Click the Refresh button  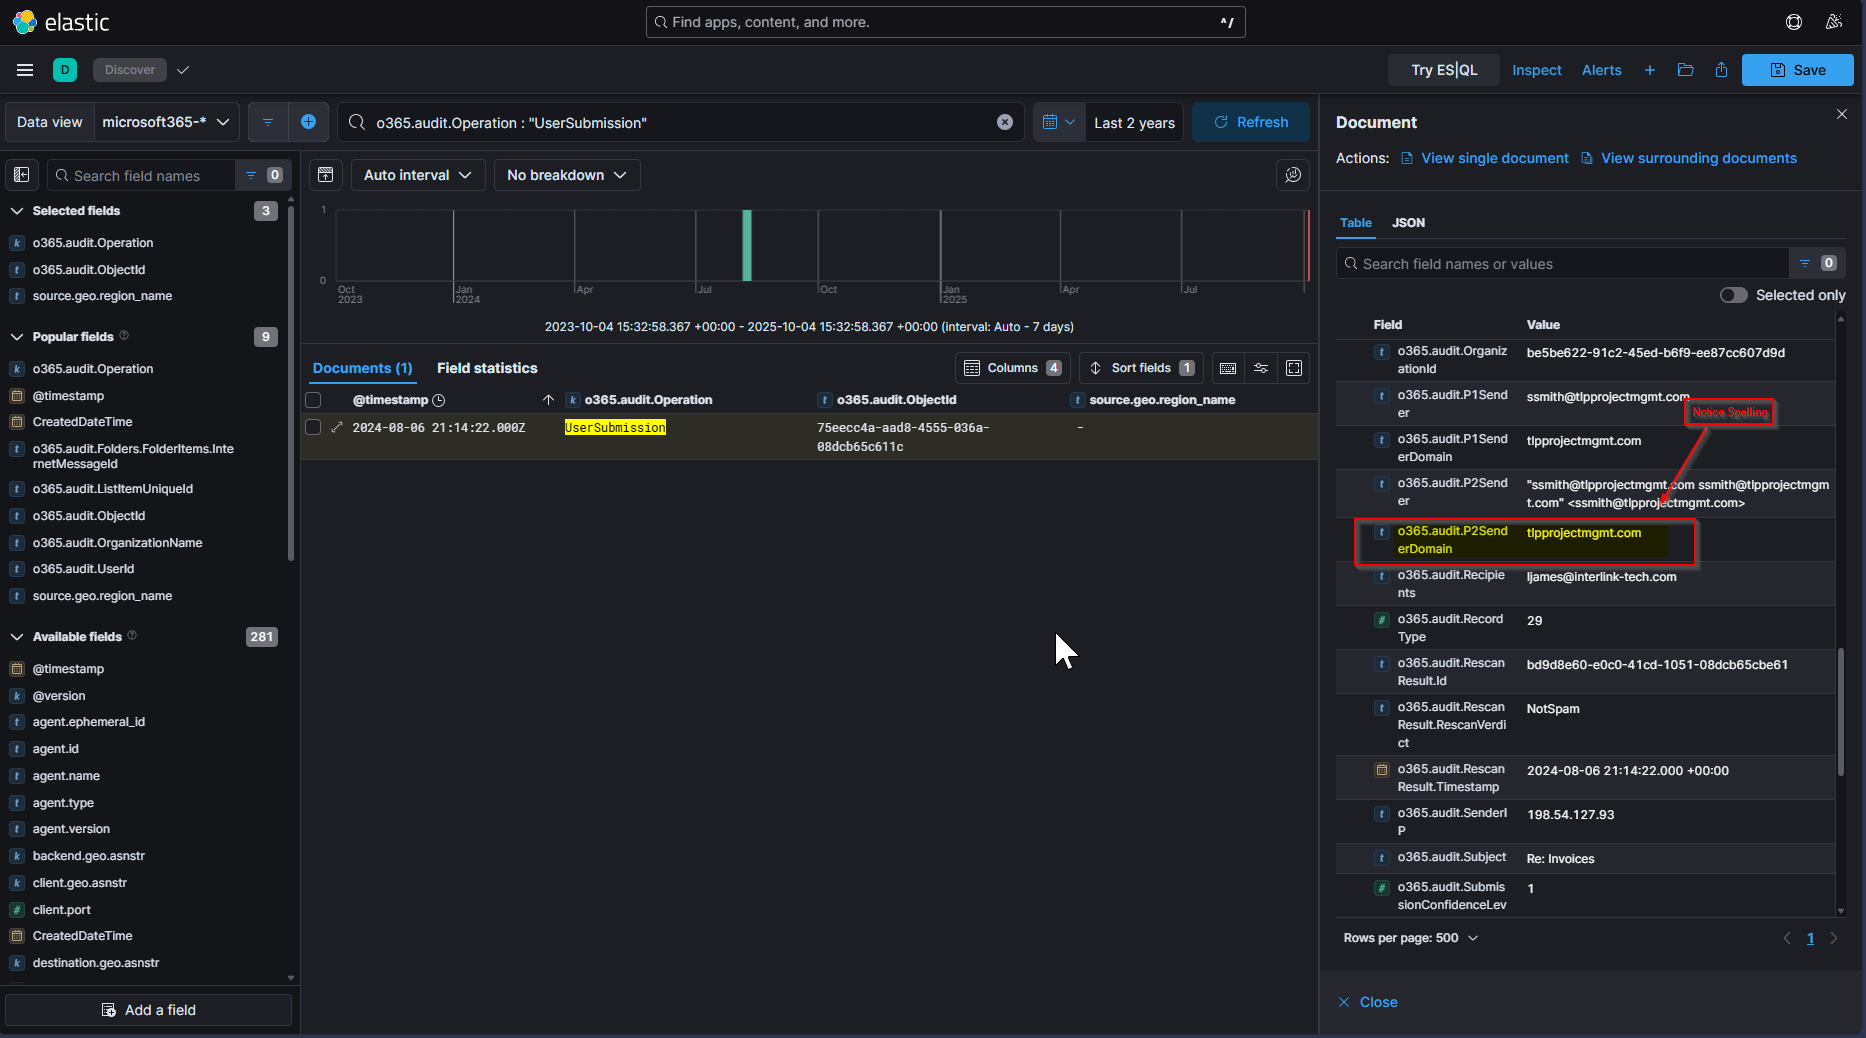(x=1250, y=122)
